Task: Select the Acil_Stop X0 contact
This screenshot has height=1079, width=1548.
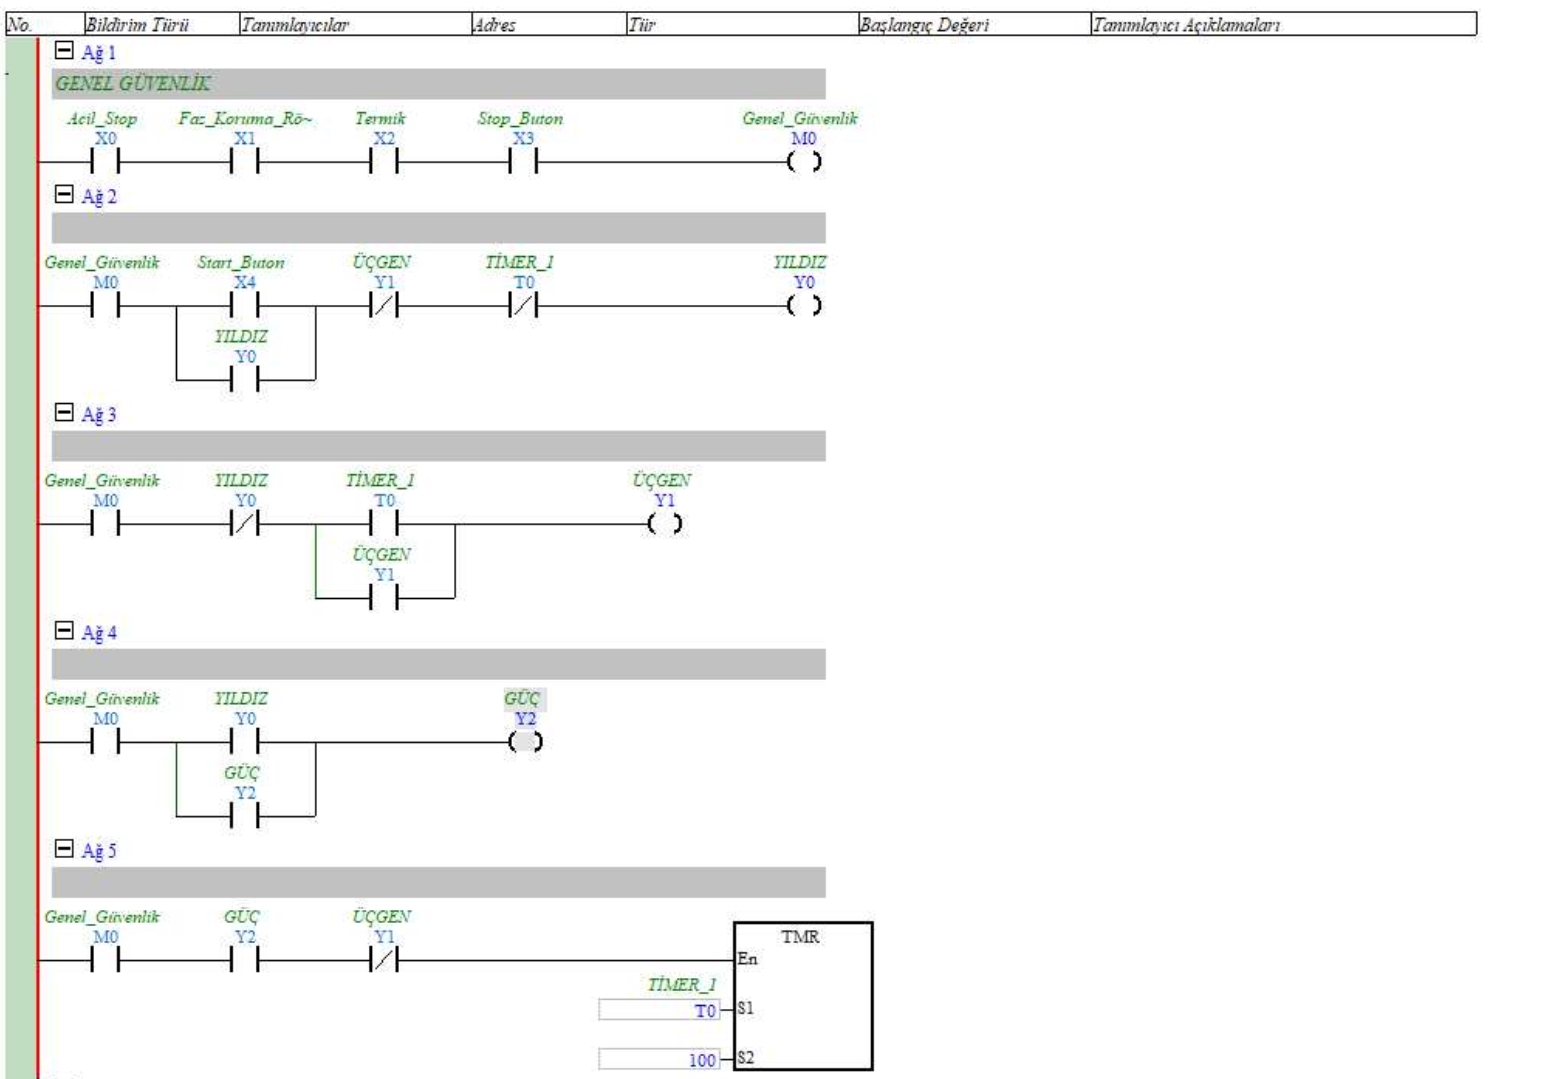Action: click(x=105, y=161)
